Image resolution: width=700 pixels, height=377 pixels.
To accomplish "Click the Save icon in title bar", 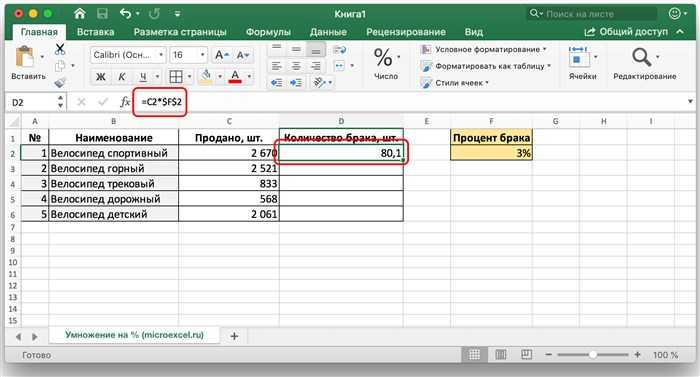I will click(102, 14).
